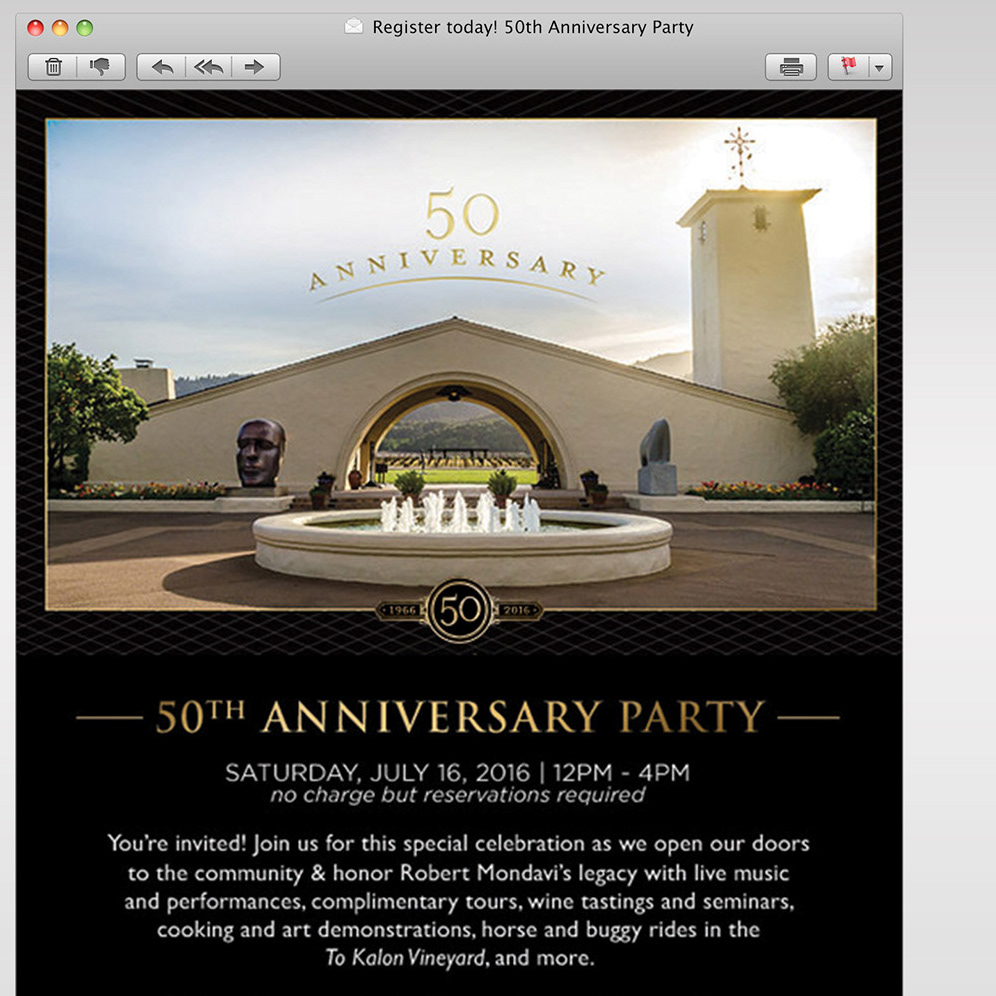
Task: Click the '50TH ANNIVERSARY PARTY' heading
Action: click(459, 717)
